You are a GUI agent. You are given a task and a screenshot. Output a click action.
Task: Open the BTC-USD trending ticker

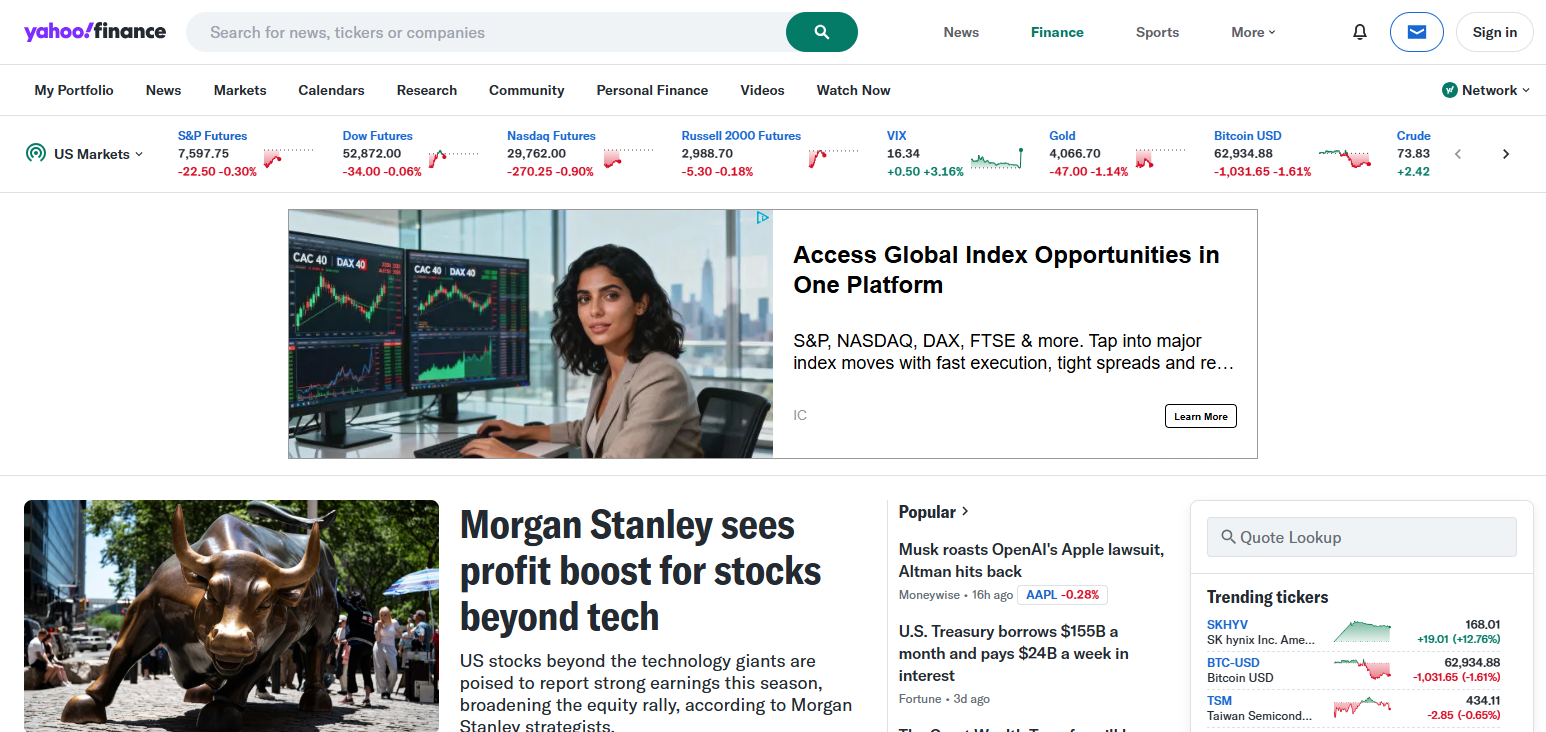pyautogui.click(x=1233, y=663)
